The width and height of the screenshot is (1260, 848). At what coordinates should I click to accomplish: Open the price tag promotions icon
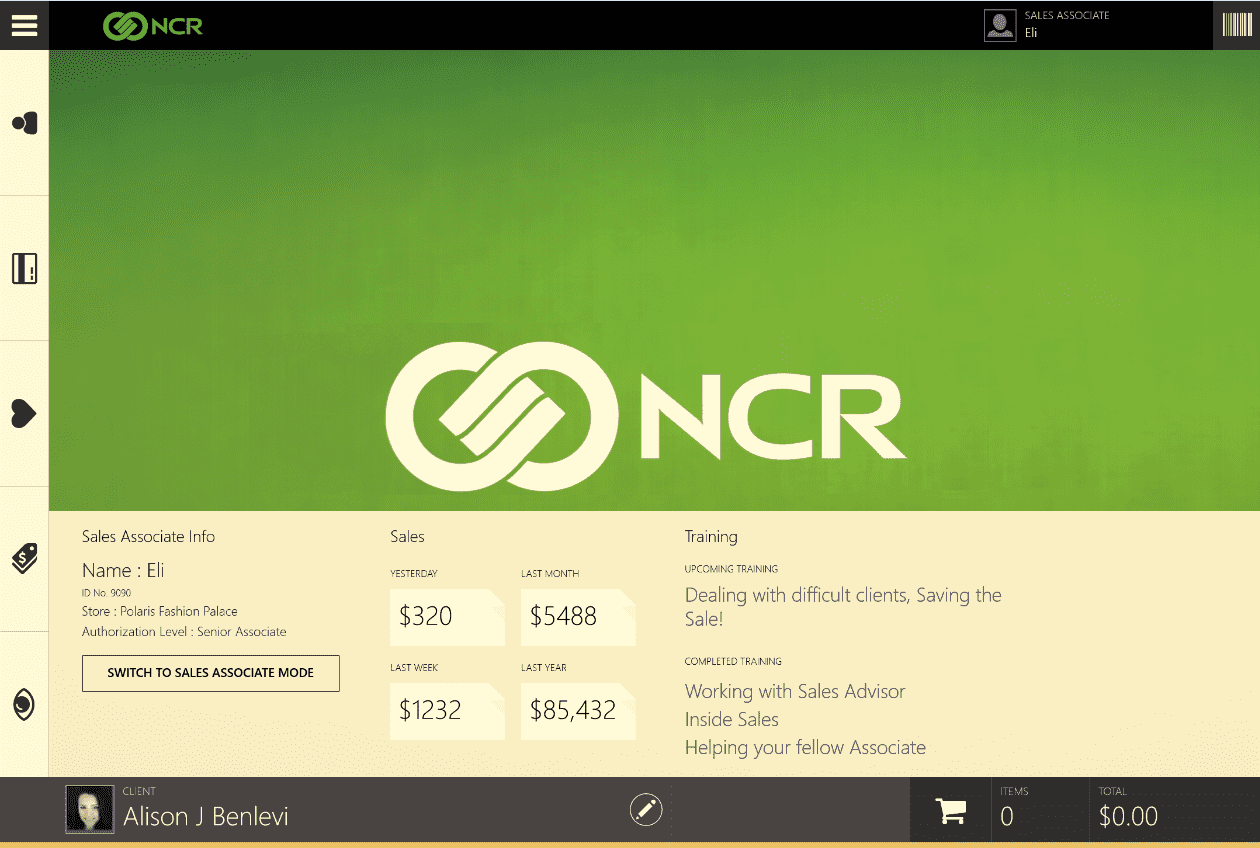click(24, 557)
